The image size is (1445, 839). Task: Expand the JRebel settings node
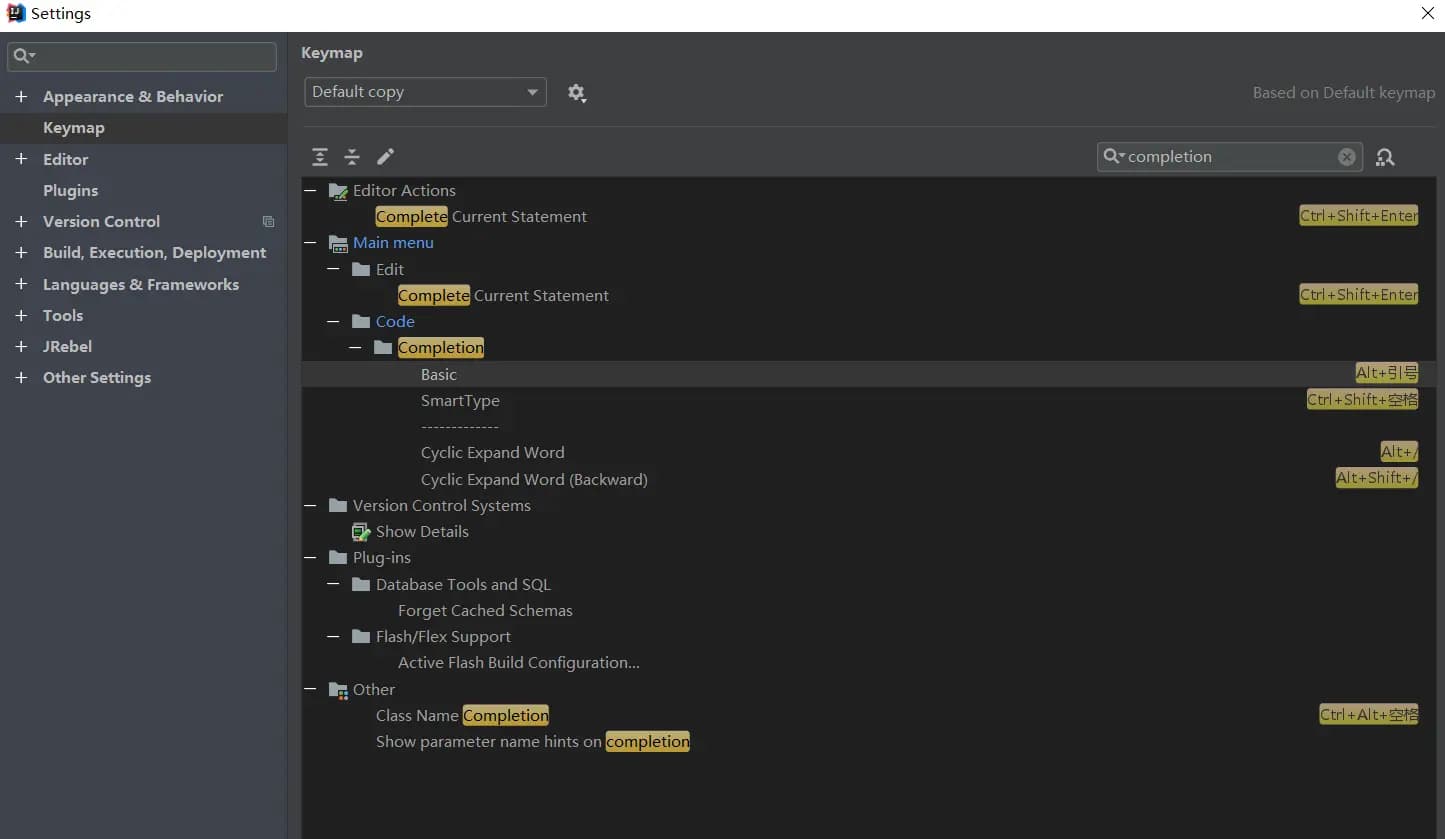coord(21,346)
